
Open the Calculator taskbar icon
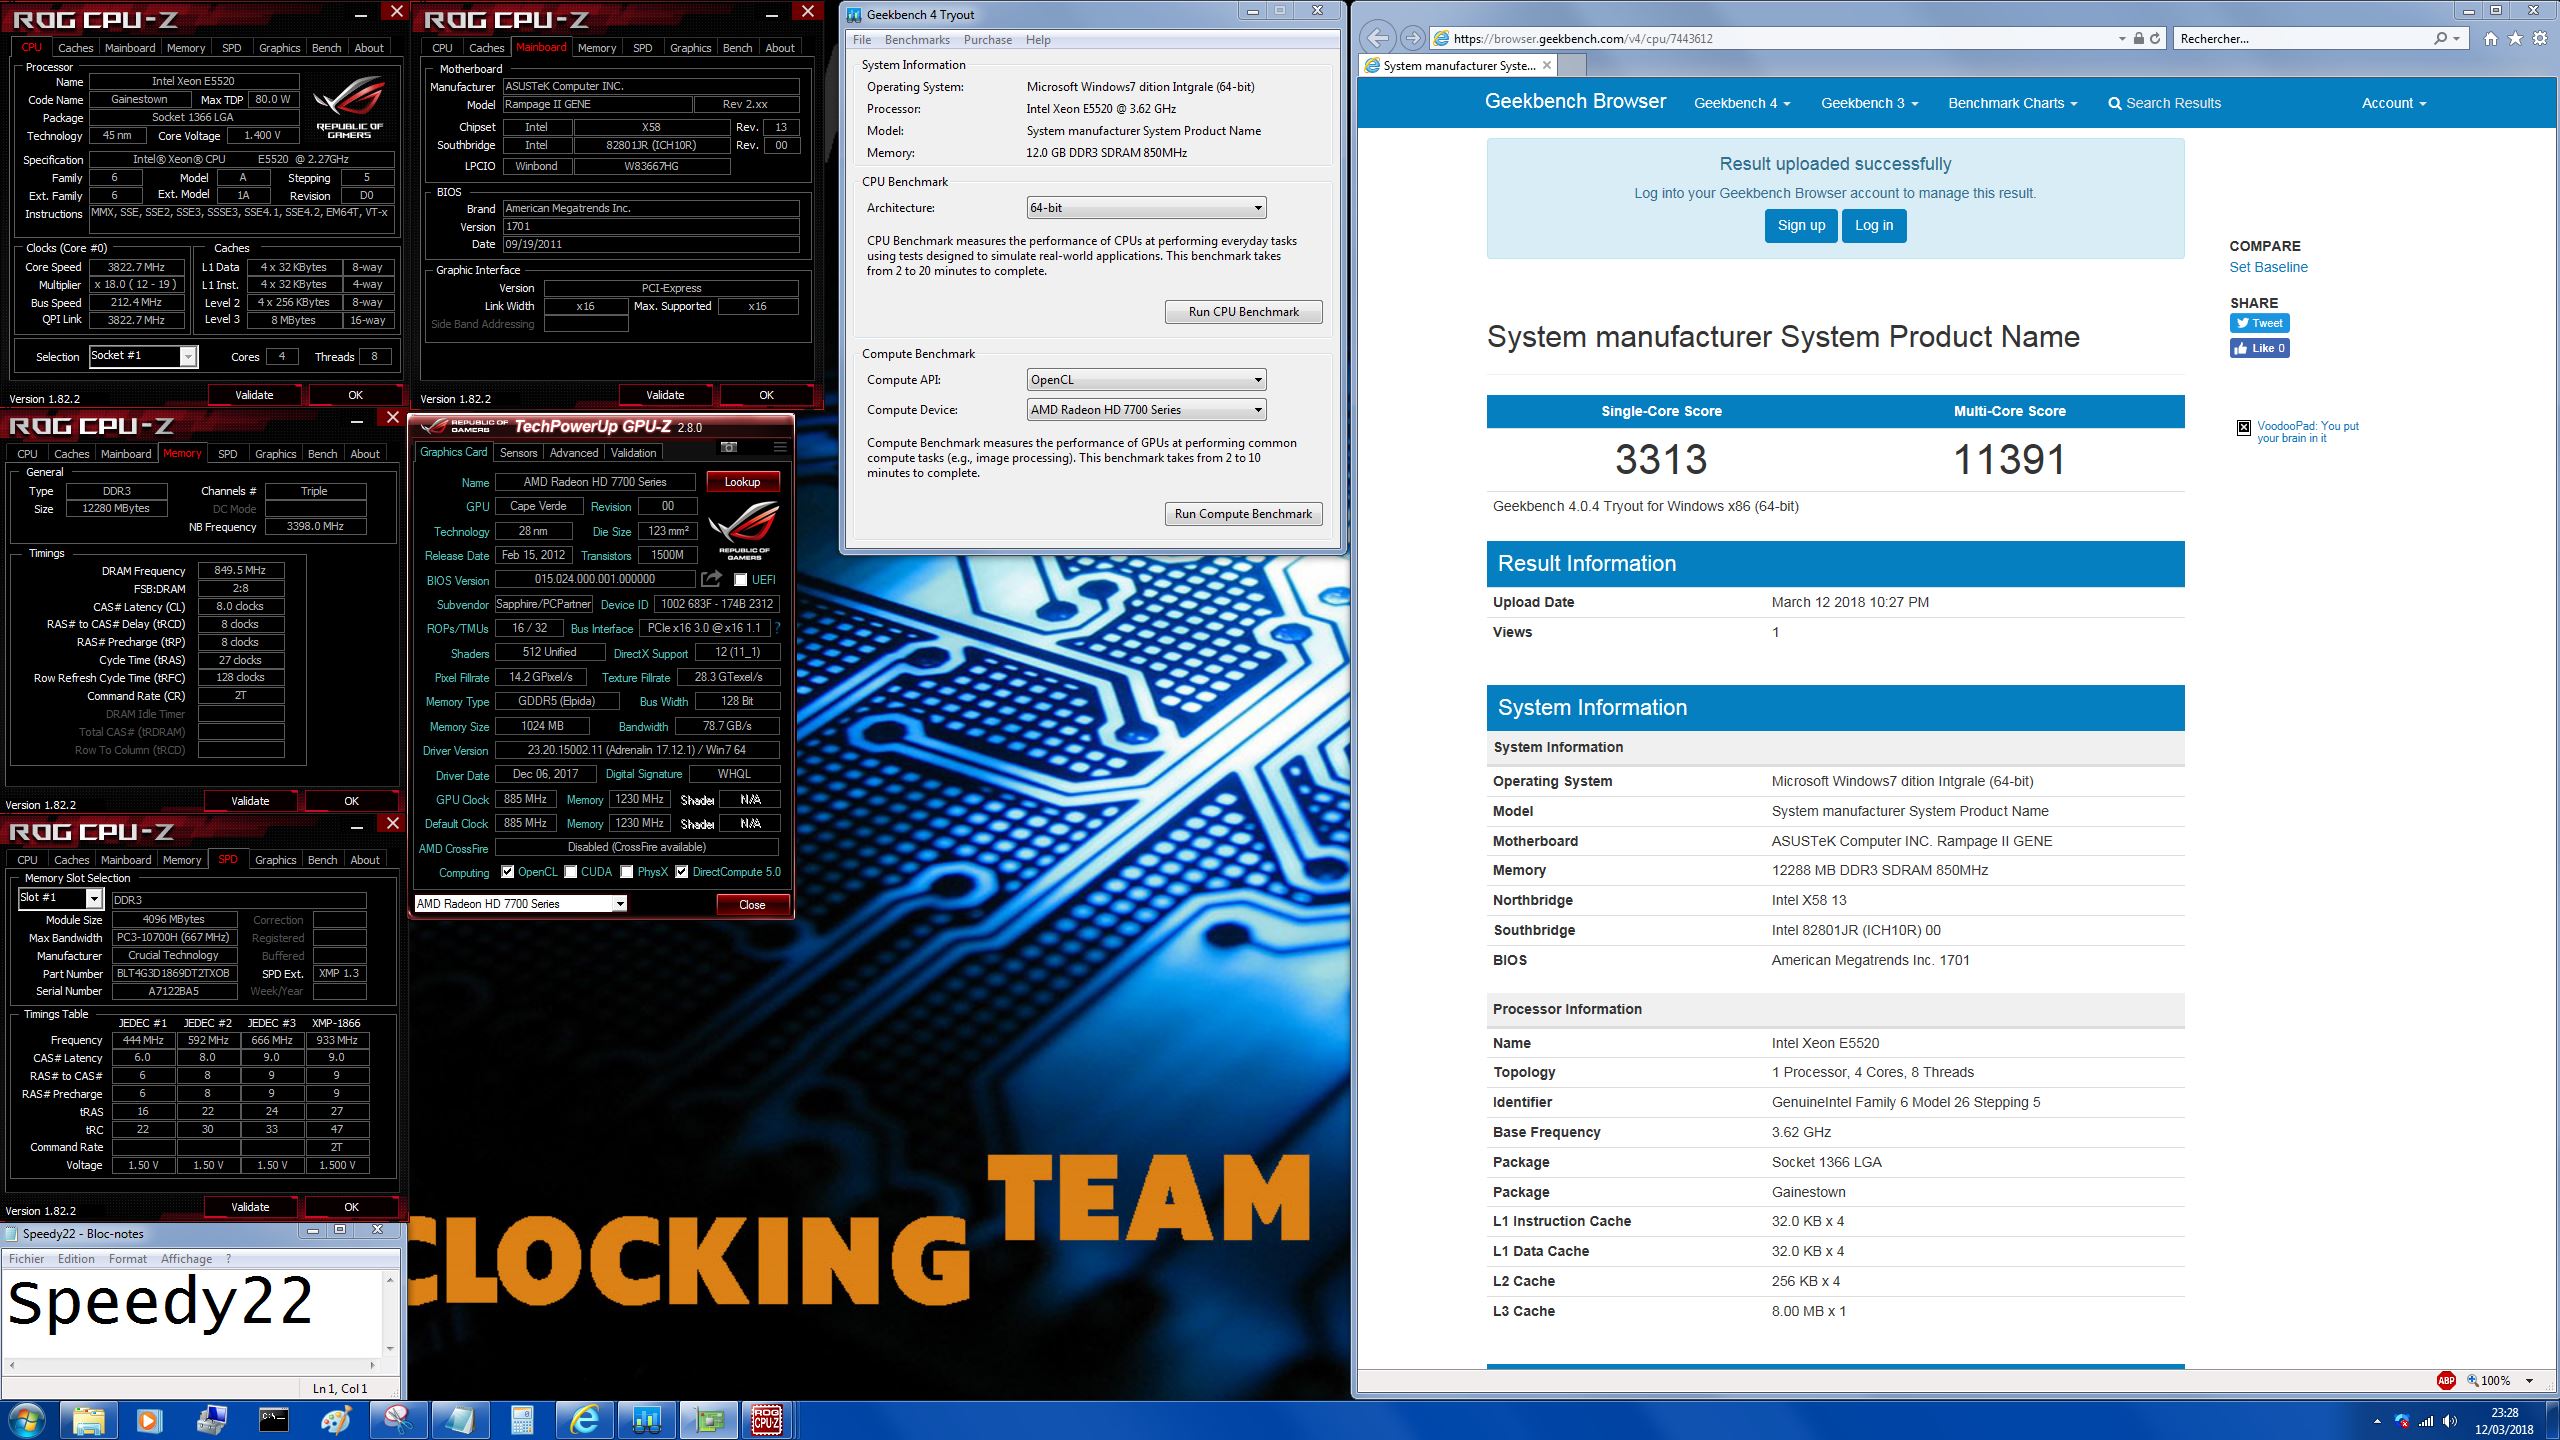pos(521,1420)
